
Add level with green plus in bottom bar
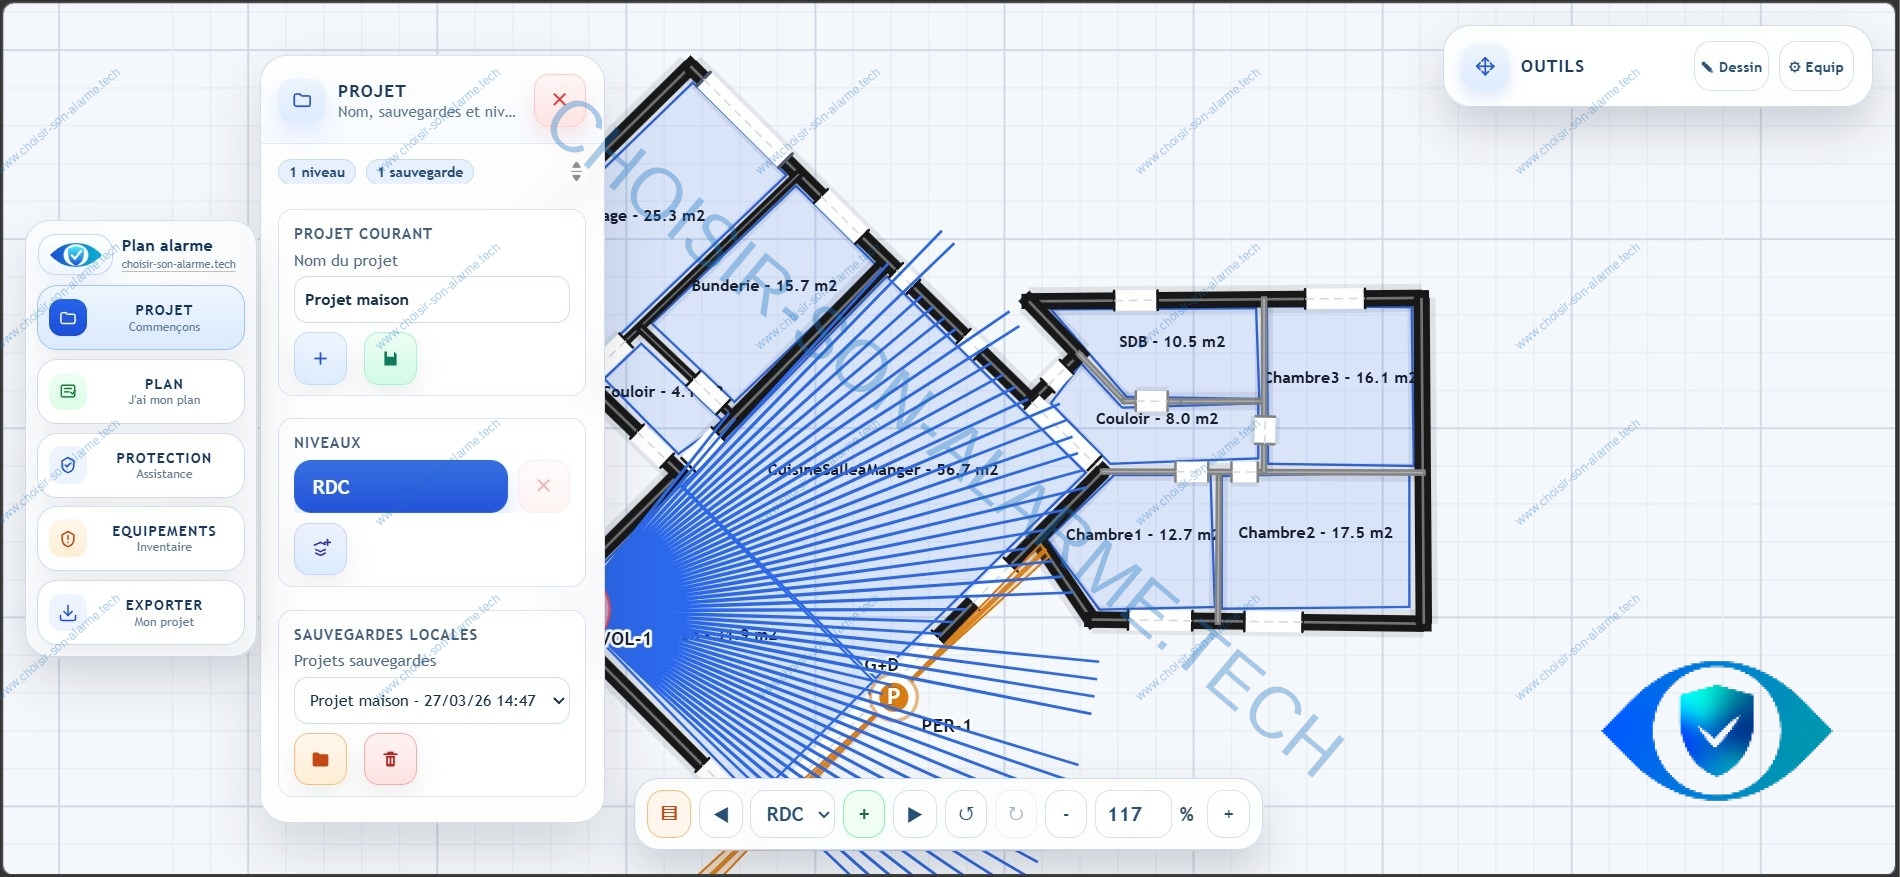(864, 814)
